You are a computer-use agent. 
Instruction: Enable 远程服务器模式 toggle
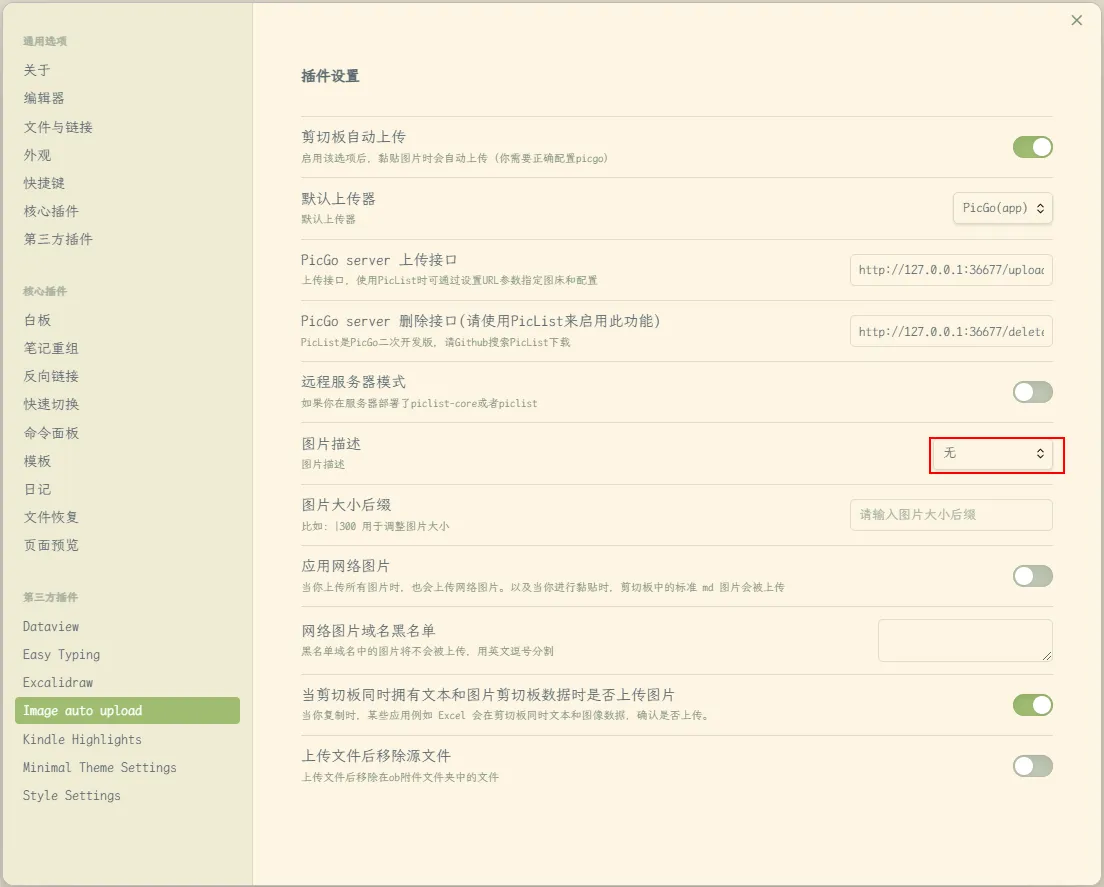(1032, 392)
